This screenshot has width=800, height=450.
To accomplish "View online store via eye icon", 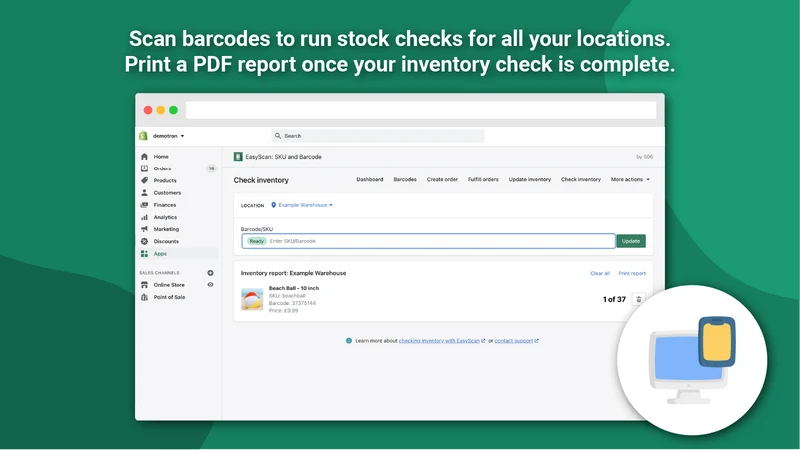I will click(210, 285).
